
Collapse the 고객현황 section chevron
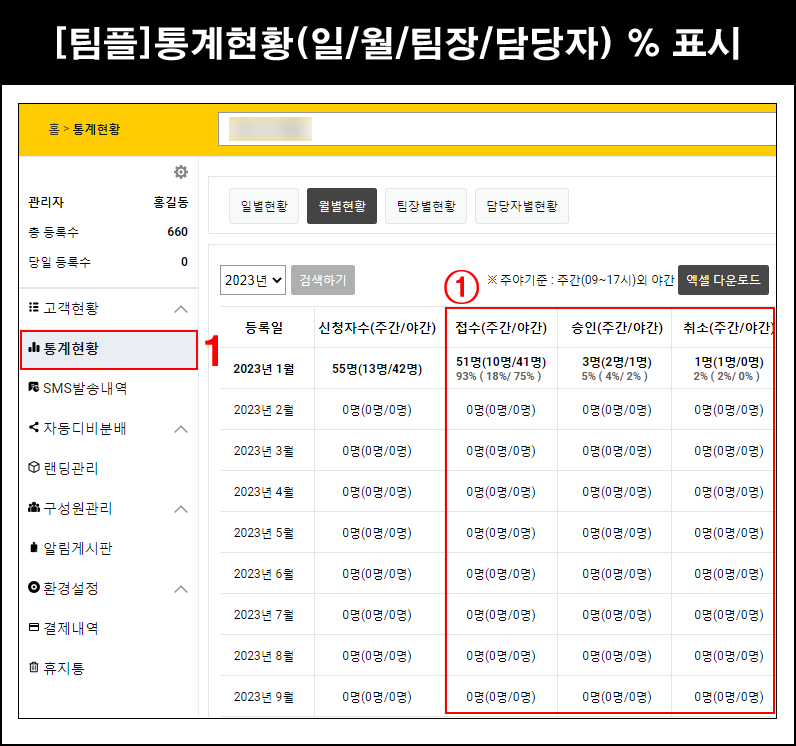pos(181,309)
